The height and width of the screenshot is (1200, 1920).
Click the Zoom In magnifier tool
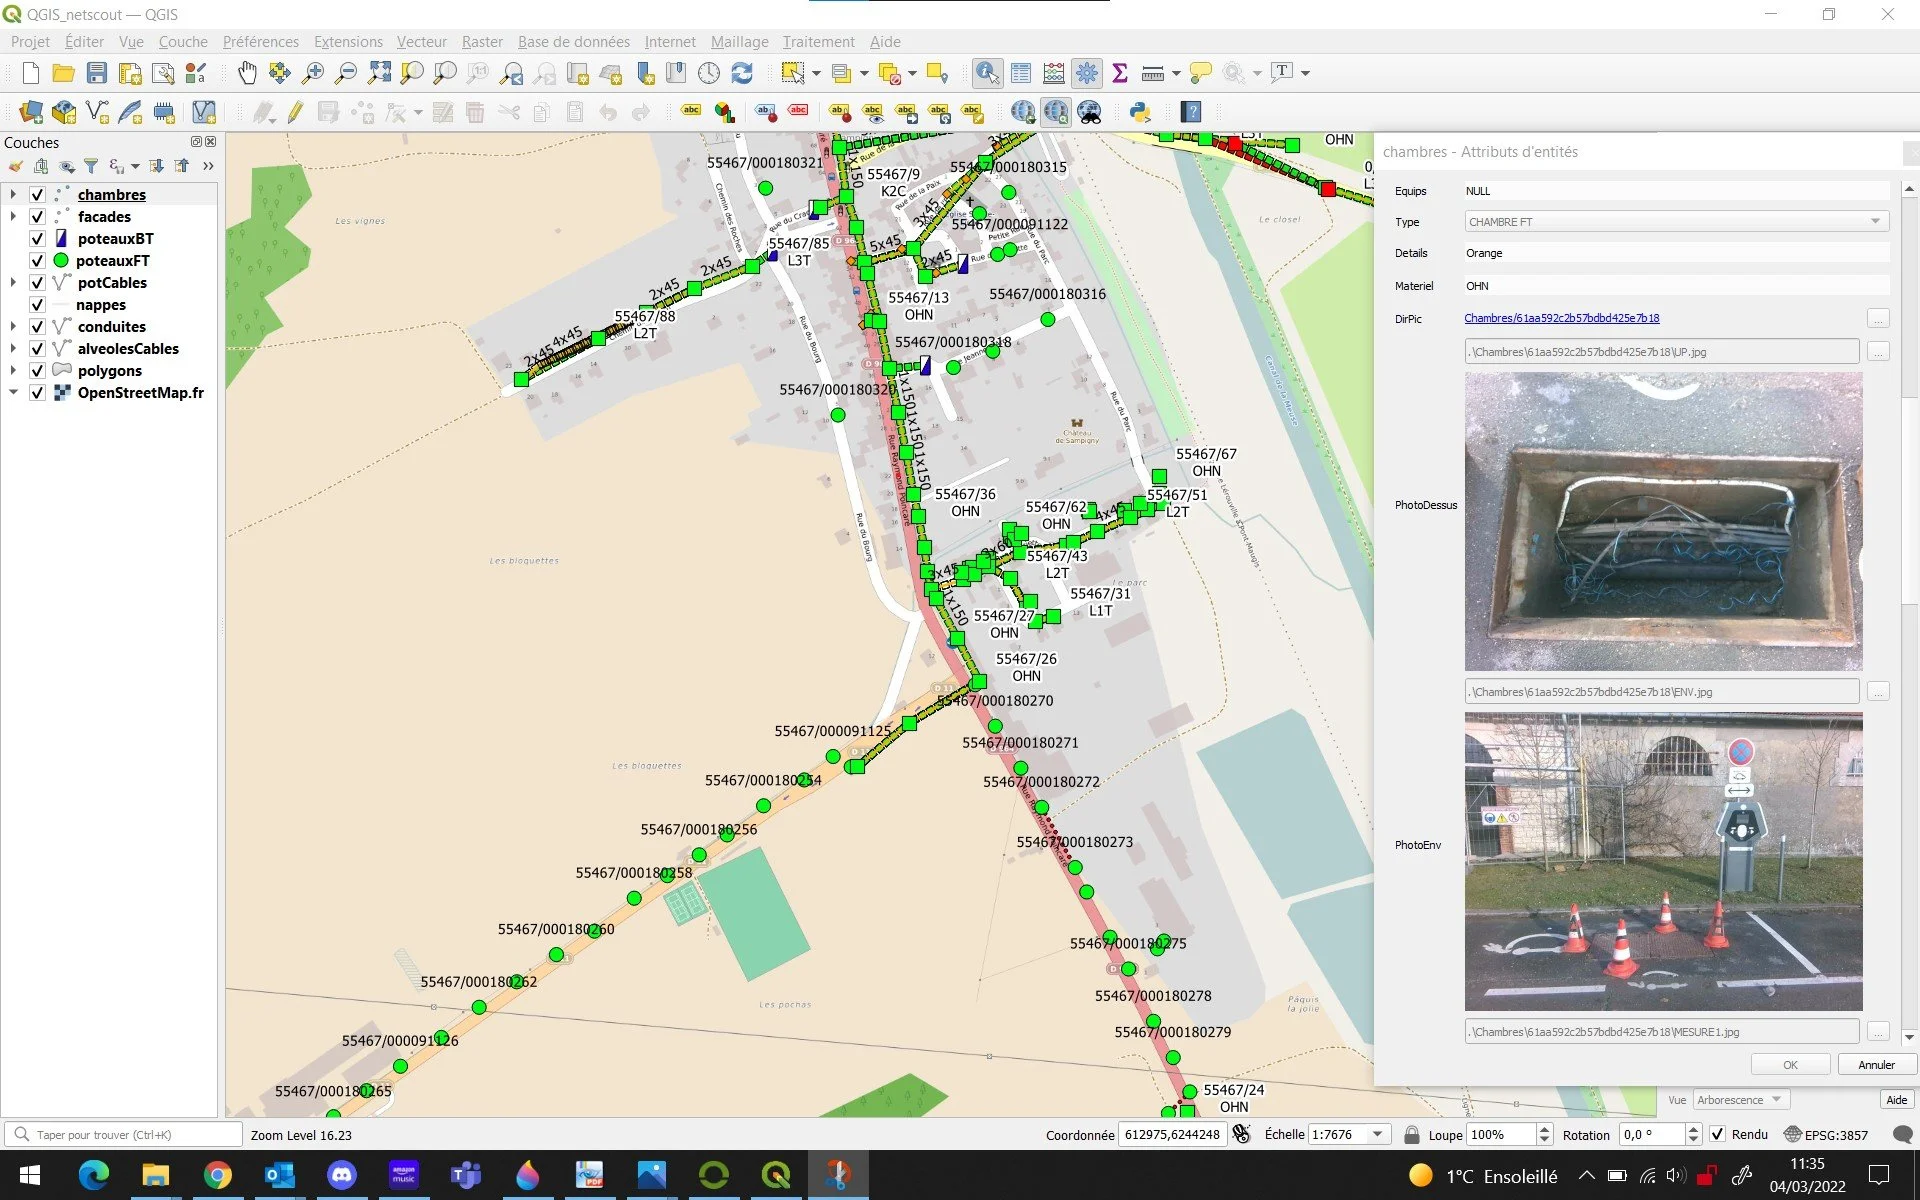[x=313, y=73]
